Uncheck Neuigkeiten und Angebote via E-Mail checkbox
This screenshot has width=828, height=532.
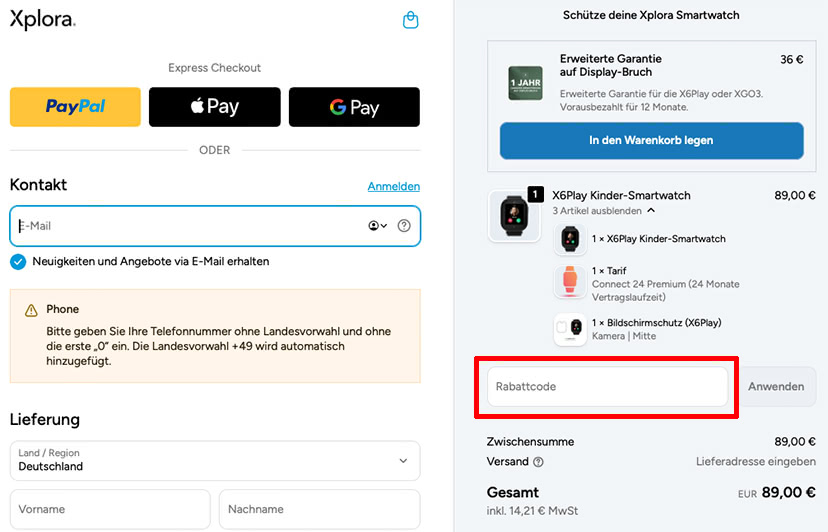(18, 262)
